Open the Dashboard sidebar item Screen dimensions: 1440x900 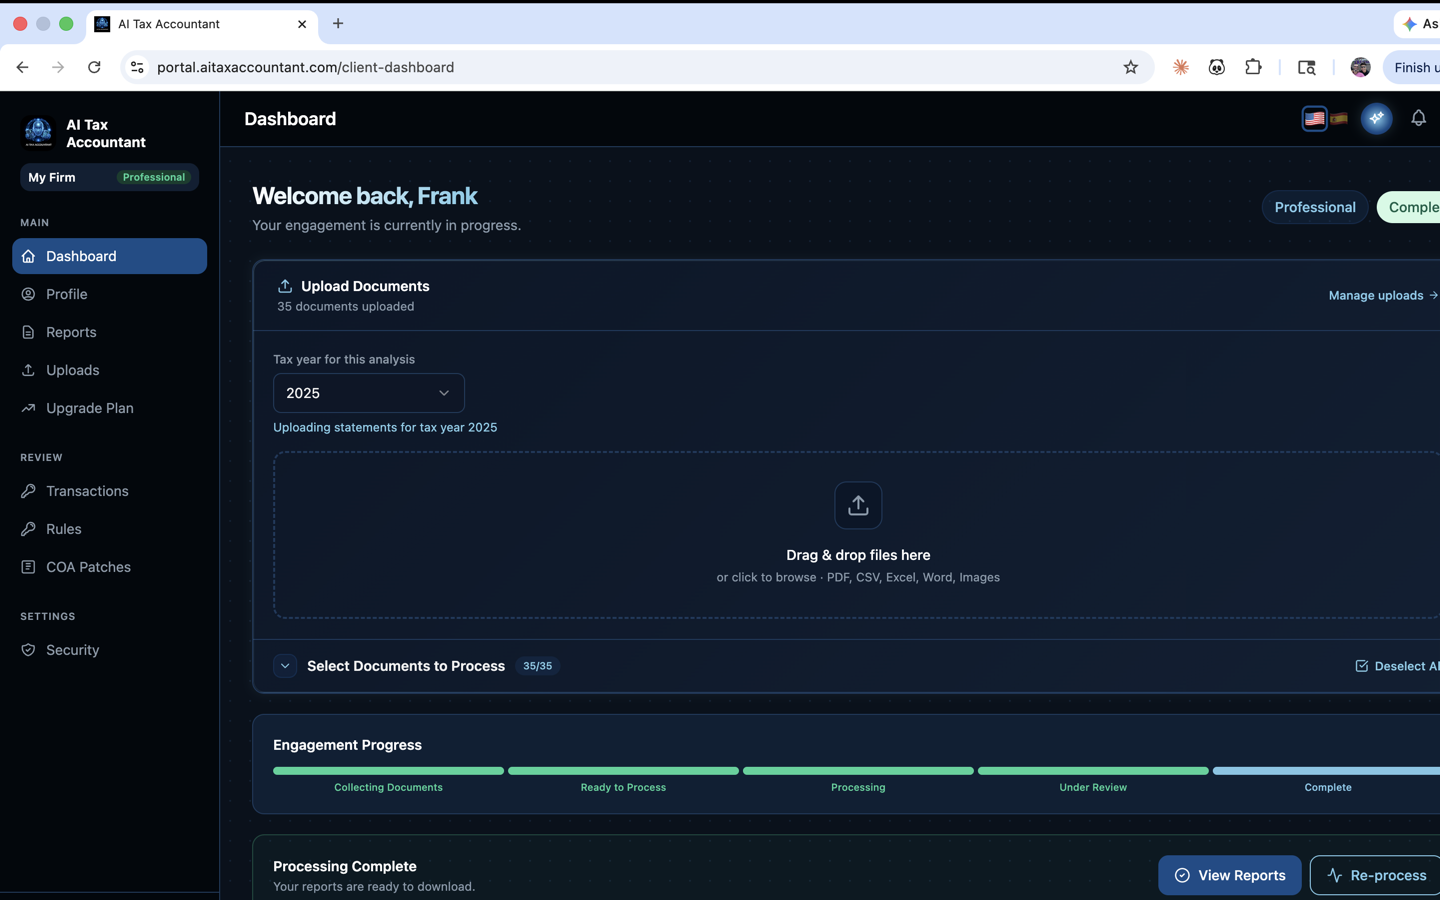point(109,256)
